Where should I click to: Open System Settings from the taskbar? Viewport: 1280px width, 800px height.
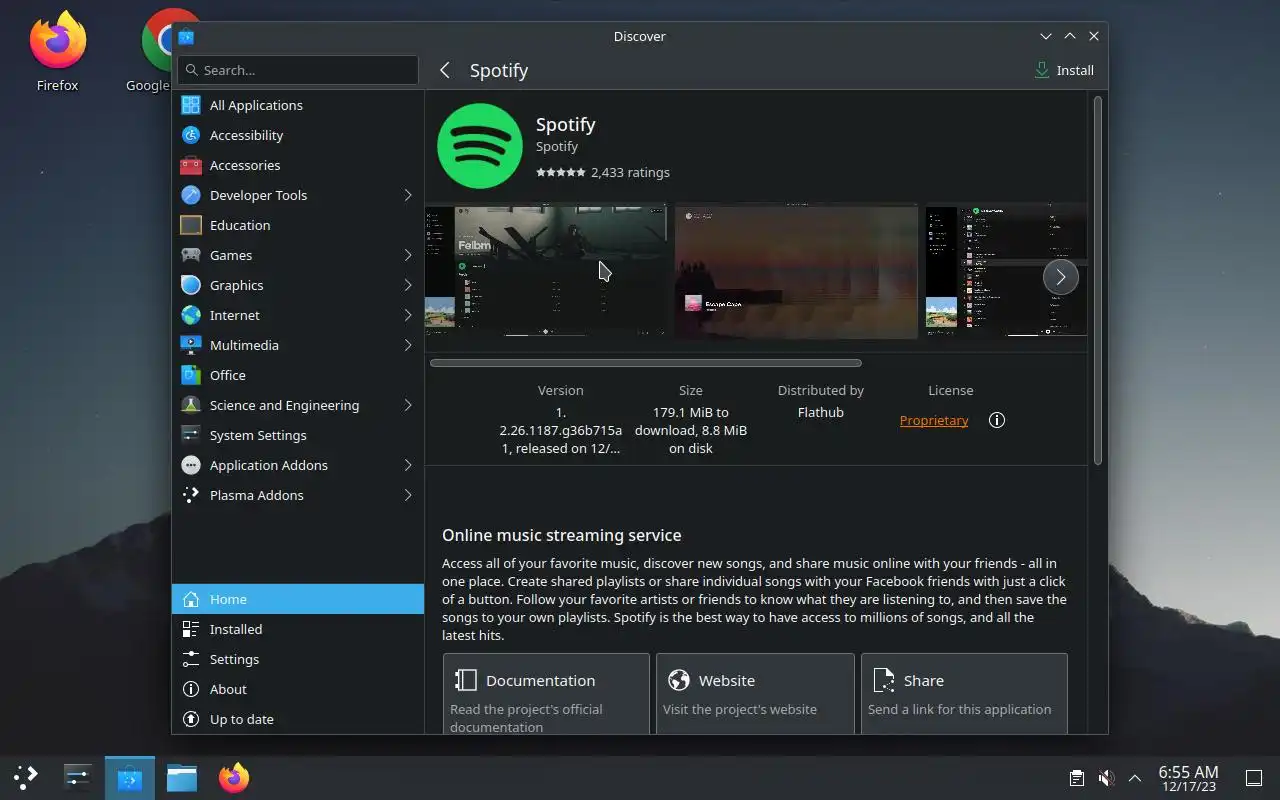coord(78,777)
